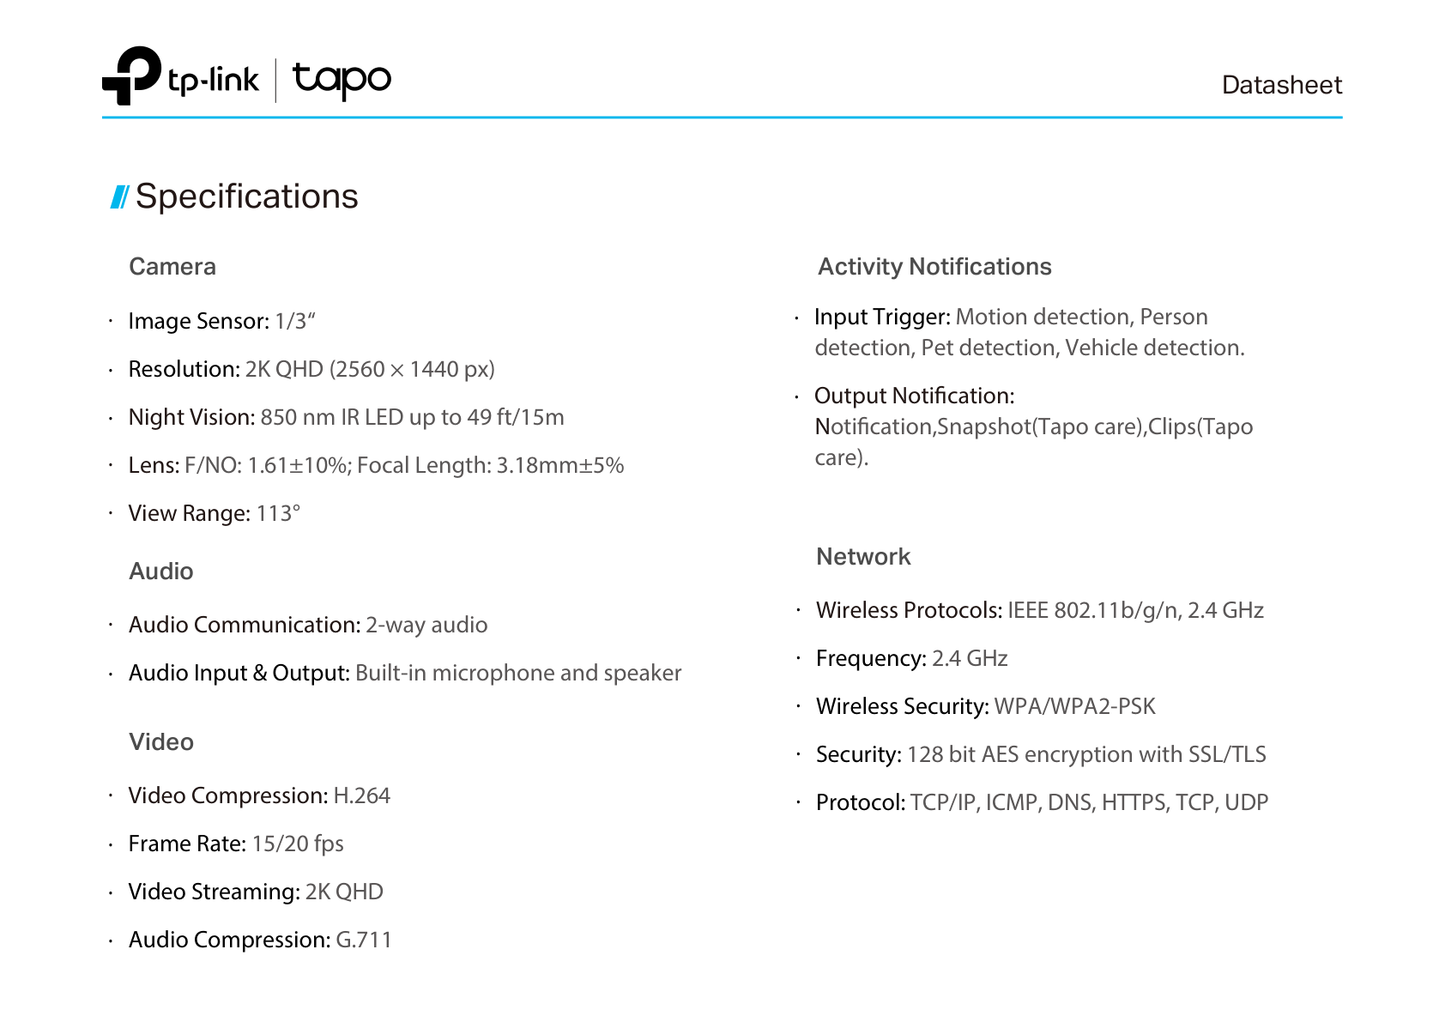Select Protocol: TCP/IP, ICMP, DNS line

[x=1042, y=802]
